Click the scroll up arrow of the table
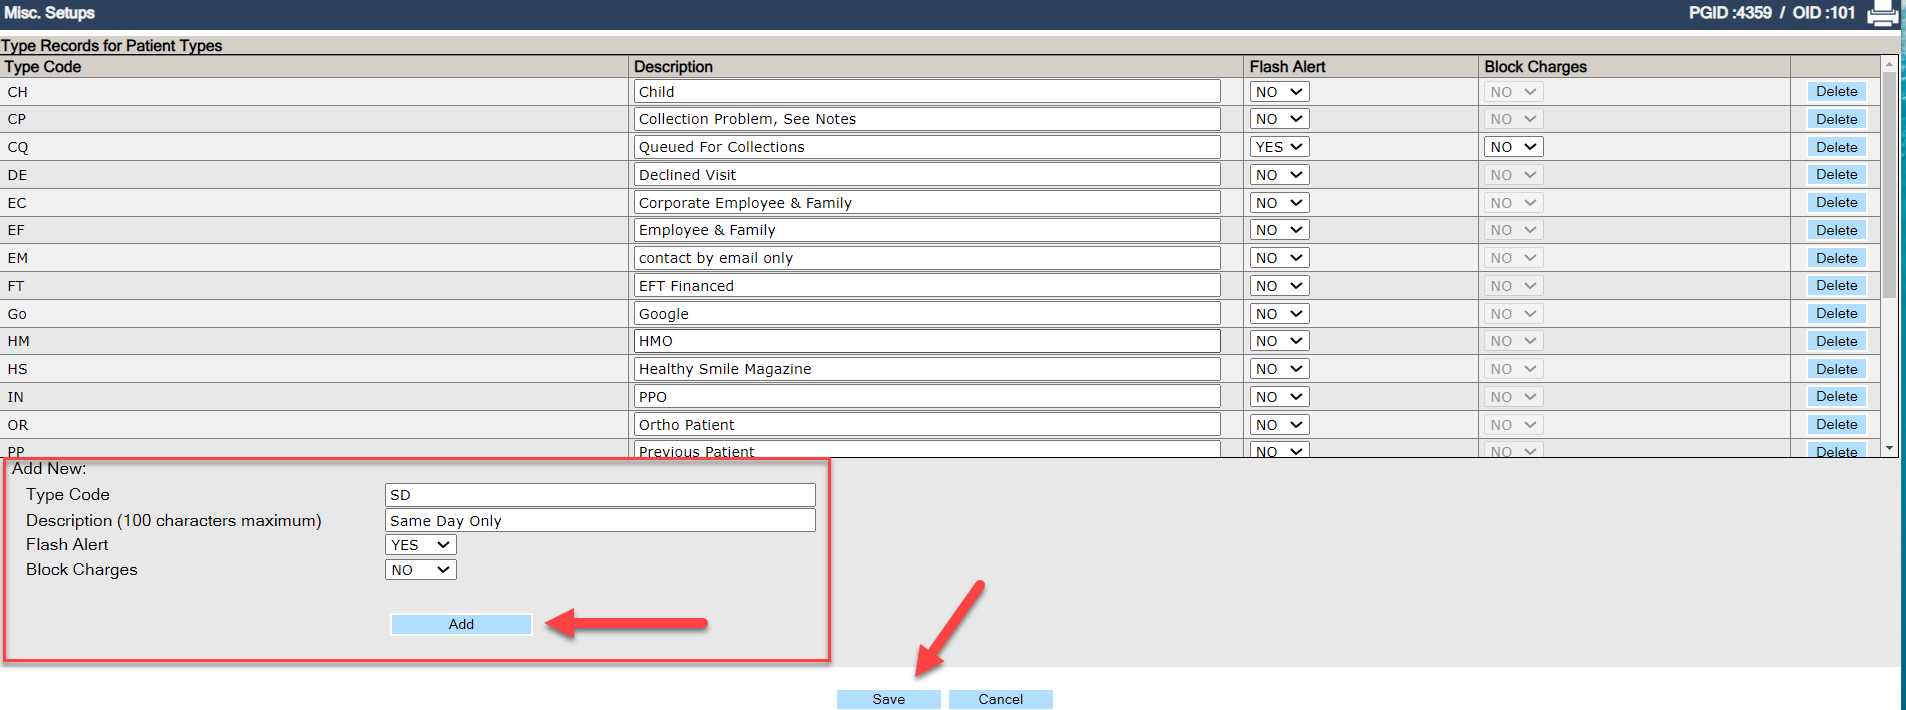This screenshot has width=1906, height=710. [x=1889, y=64]
